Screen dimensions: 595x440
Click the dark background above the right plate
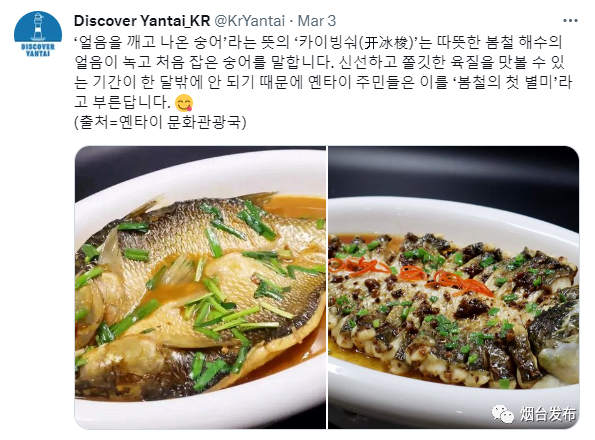click(x=453, y=171)
